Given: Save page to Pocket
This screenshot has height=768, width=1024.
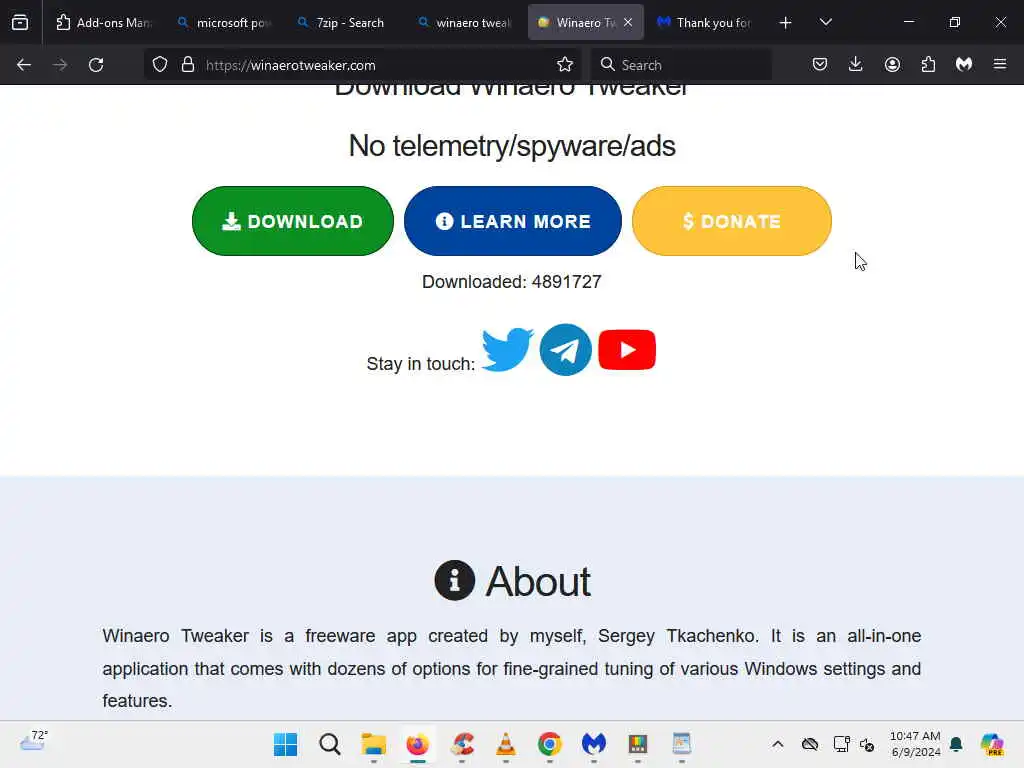Looking at the screenshot, I should pyautogui.click(x=820, y=65).
